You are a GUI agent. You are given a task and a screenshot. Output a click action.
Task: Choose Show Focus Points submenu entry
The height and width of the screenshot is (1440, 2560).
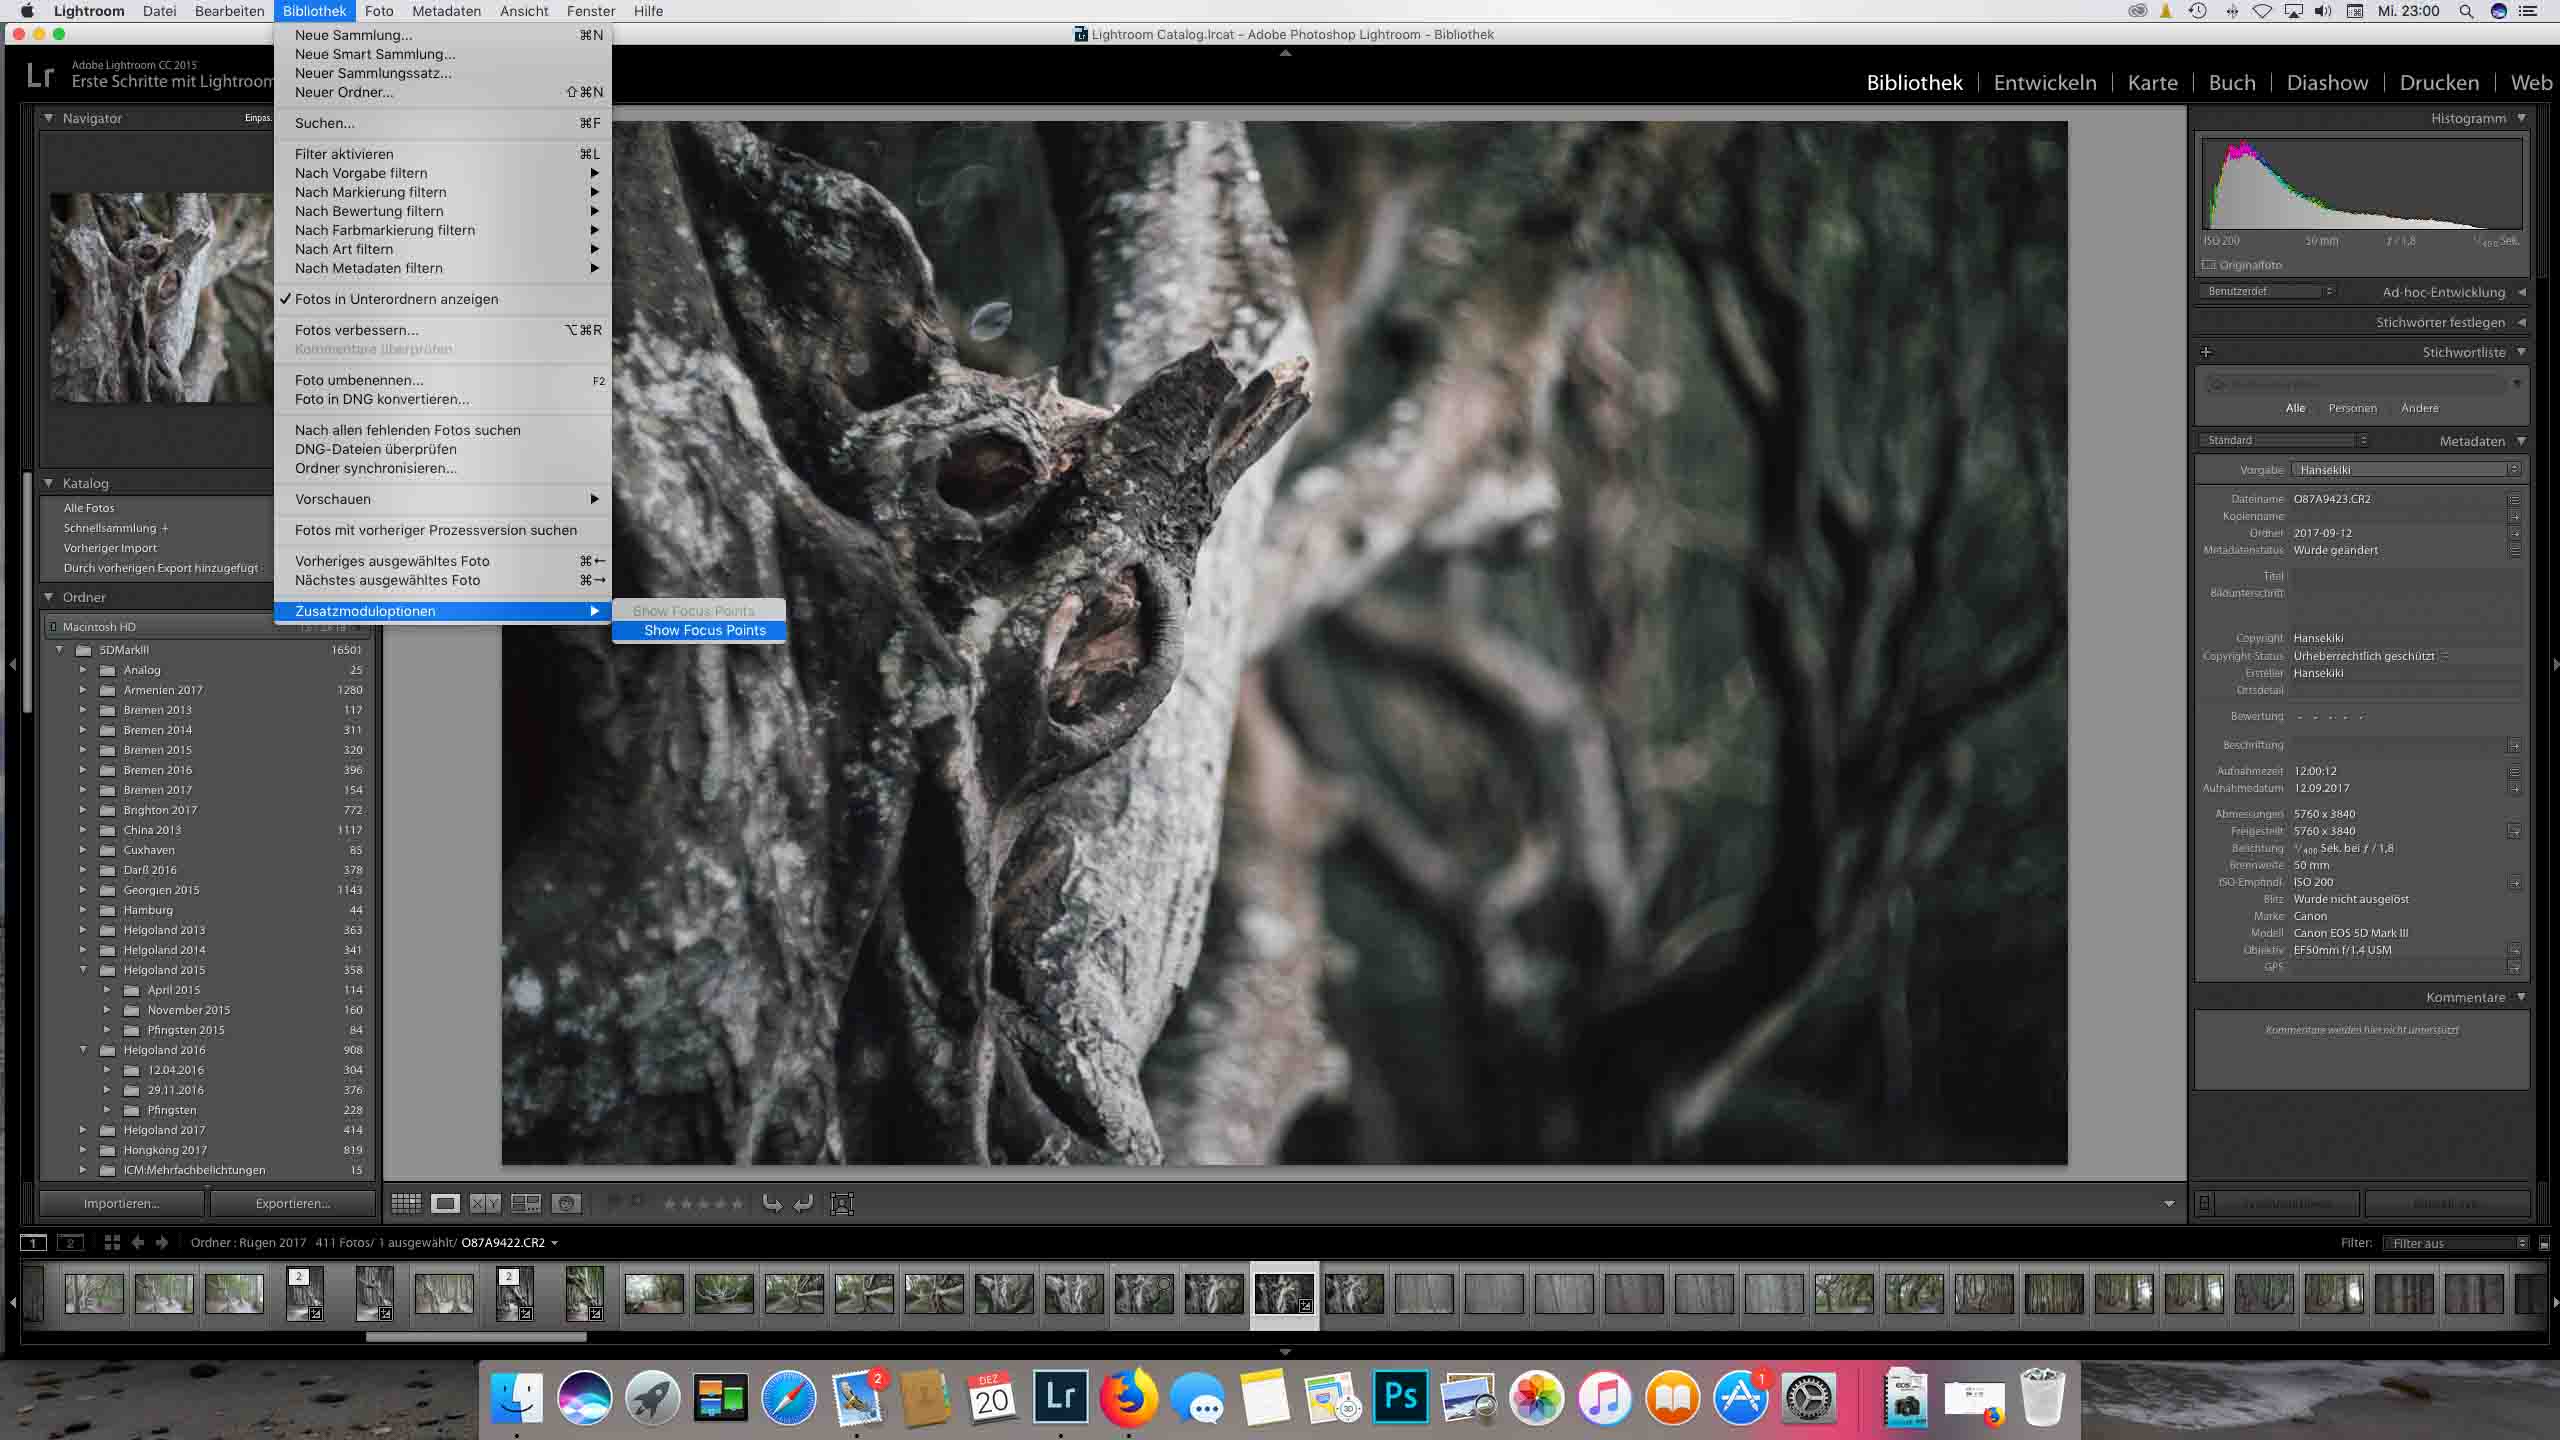pos(704,630)
